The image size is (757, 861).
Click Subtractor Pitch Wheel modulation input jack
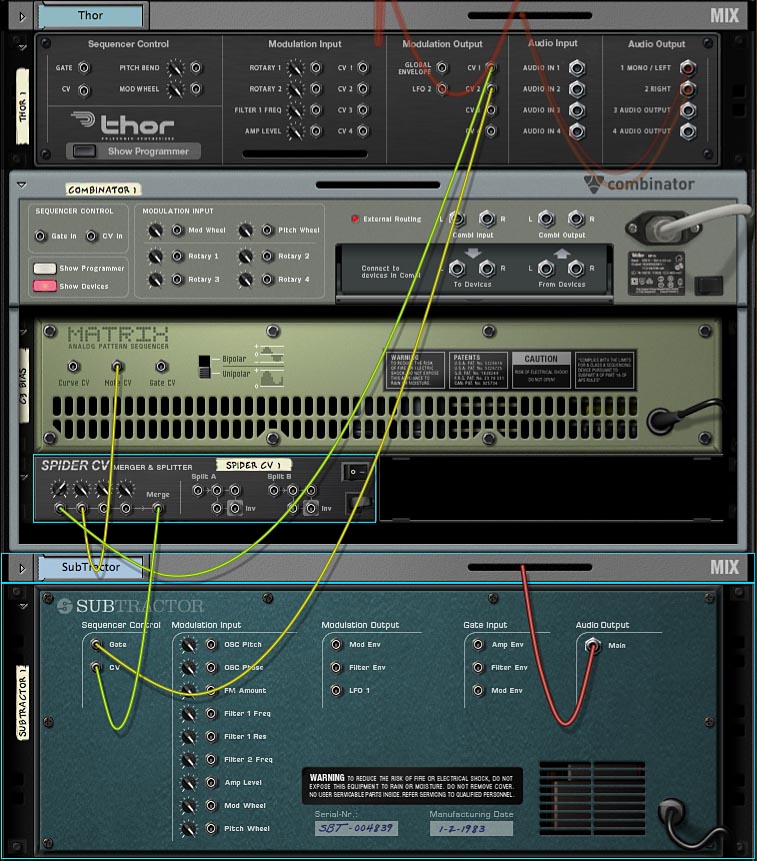pyautogui.click(x=211, y=828)
